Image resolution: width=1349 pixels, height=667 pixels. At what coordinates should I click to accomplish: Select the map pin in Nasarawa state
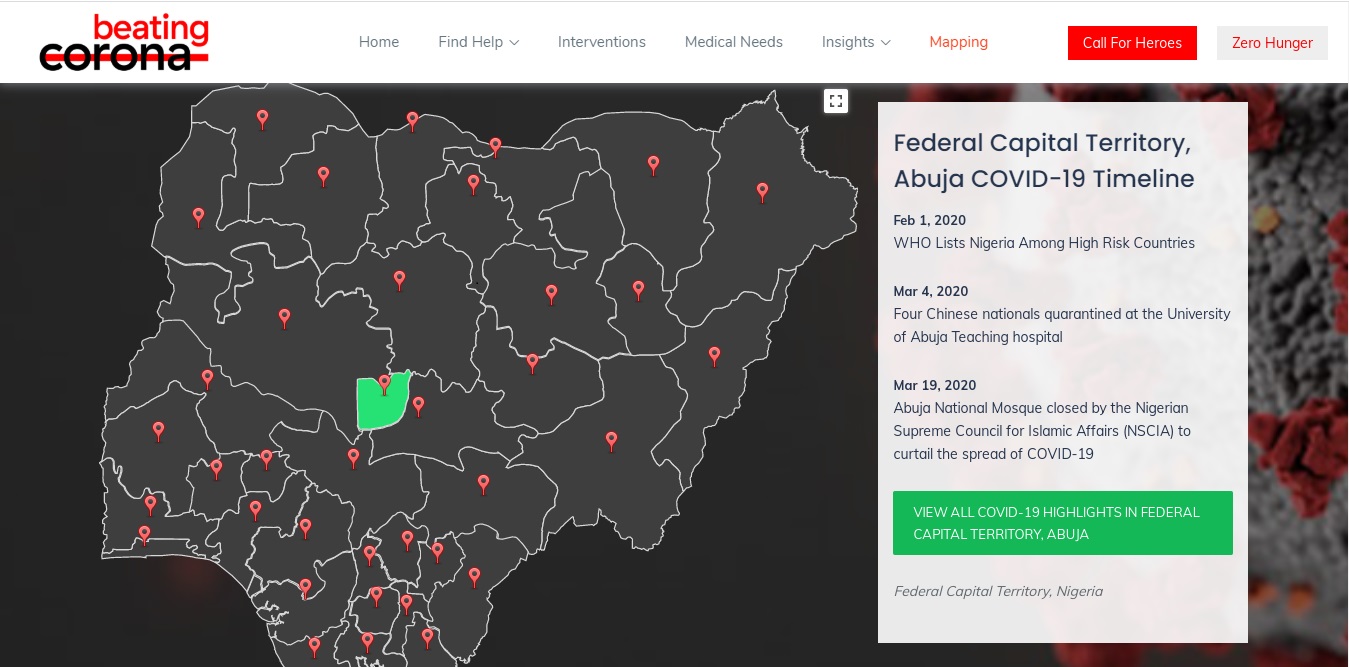click(x=418, y=406)
